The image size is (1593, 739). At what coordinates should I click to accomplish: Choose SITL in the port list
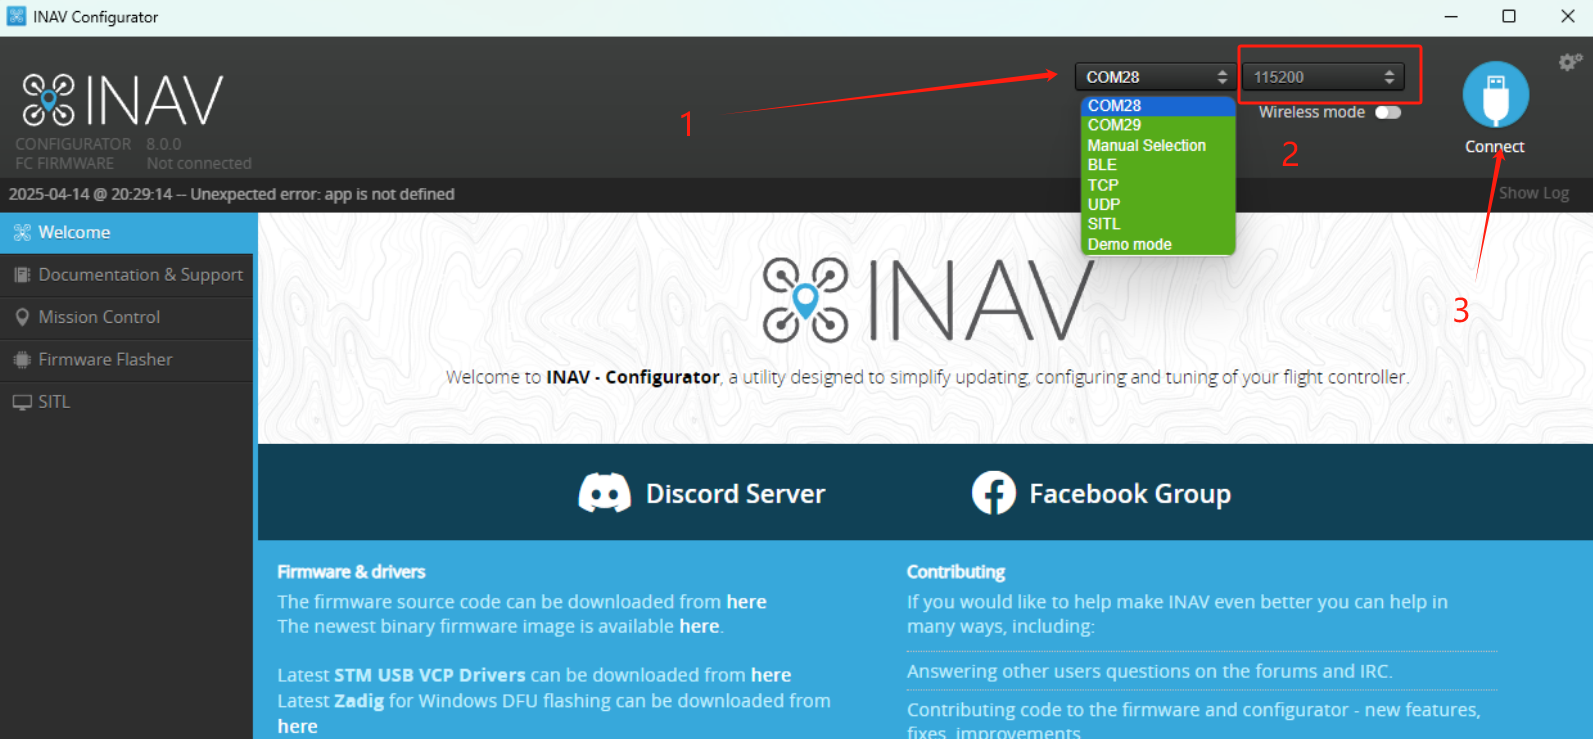(x=1158, y=224)
